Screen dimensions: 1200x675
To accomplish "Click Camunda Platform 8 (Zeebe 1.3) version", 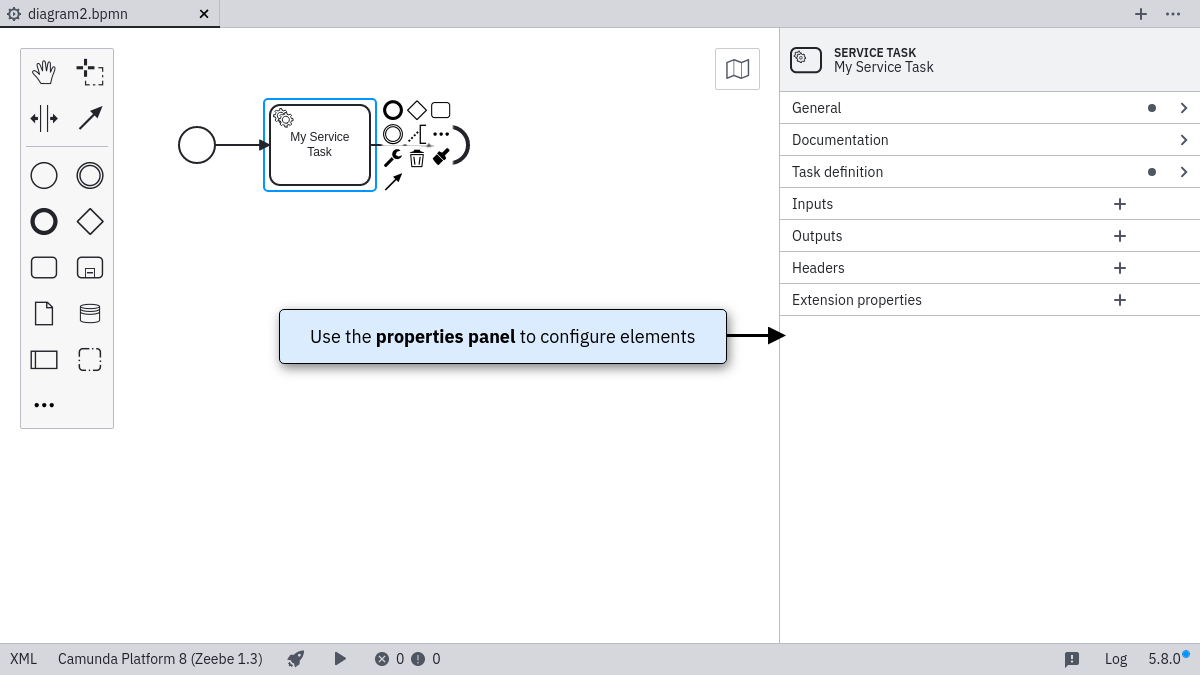I will click(x=160, y=659).
